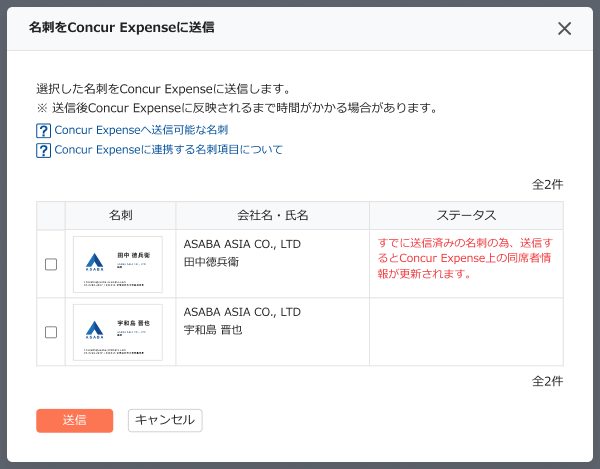The height and width of the screenshot is (469, 600).
Task: Close the Concur Expense send dialog
Action: 564,28
